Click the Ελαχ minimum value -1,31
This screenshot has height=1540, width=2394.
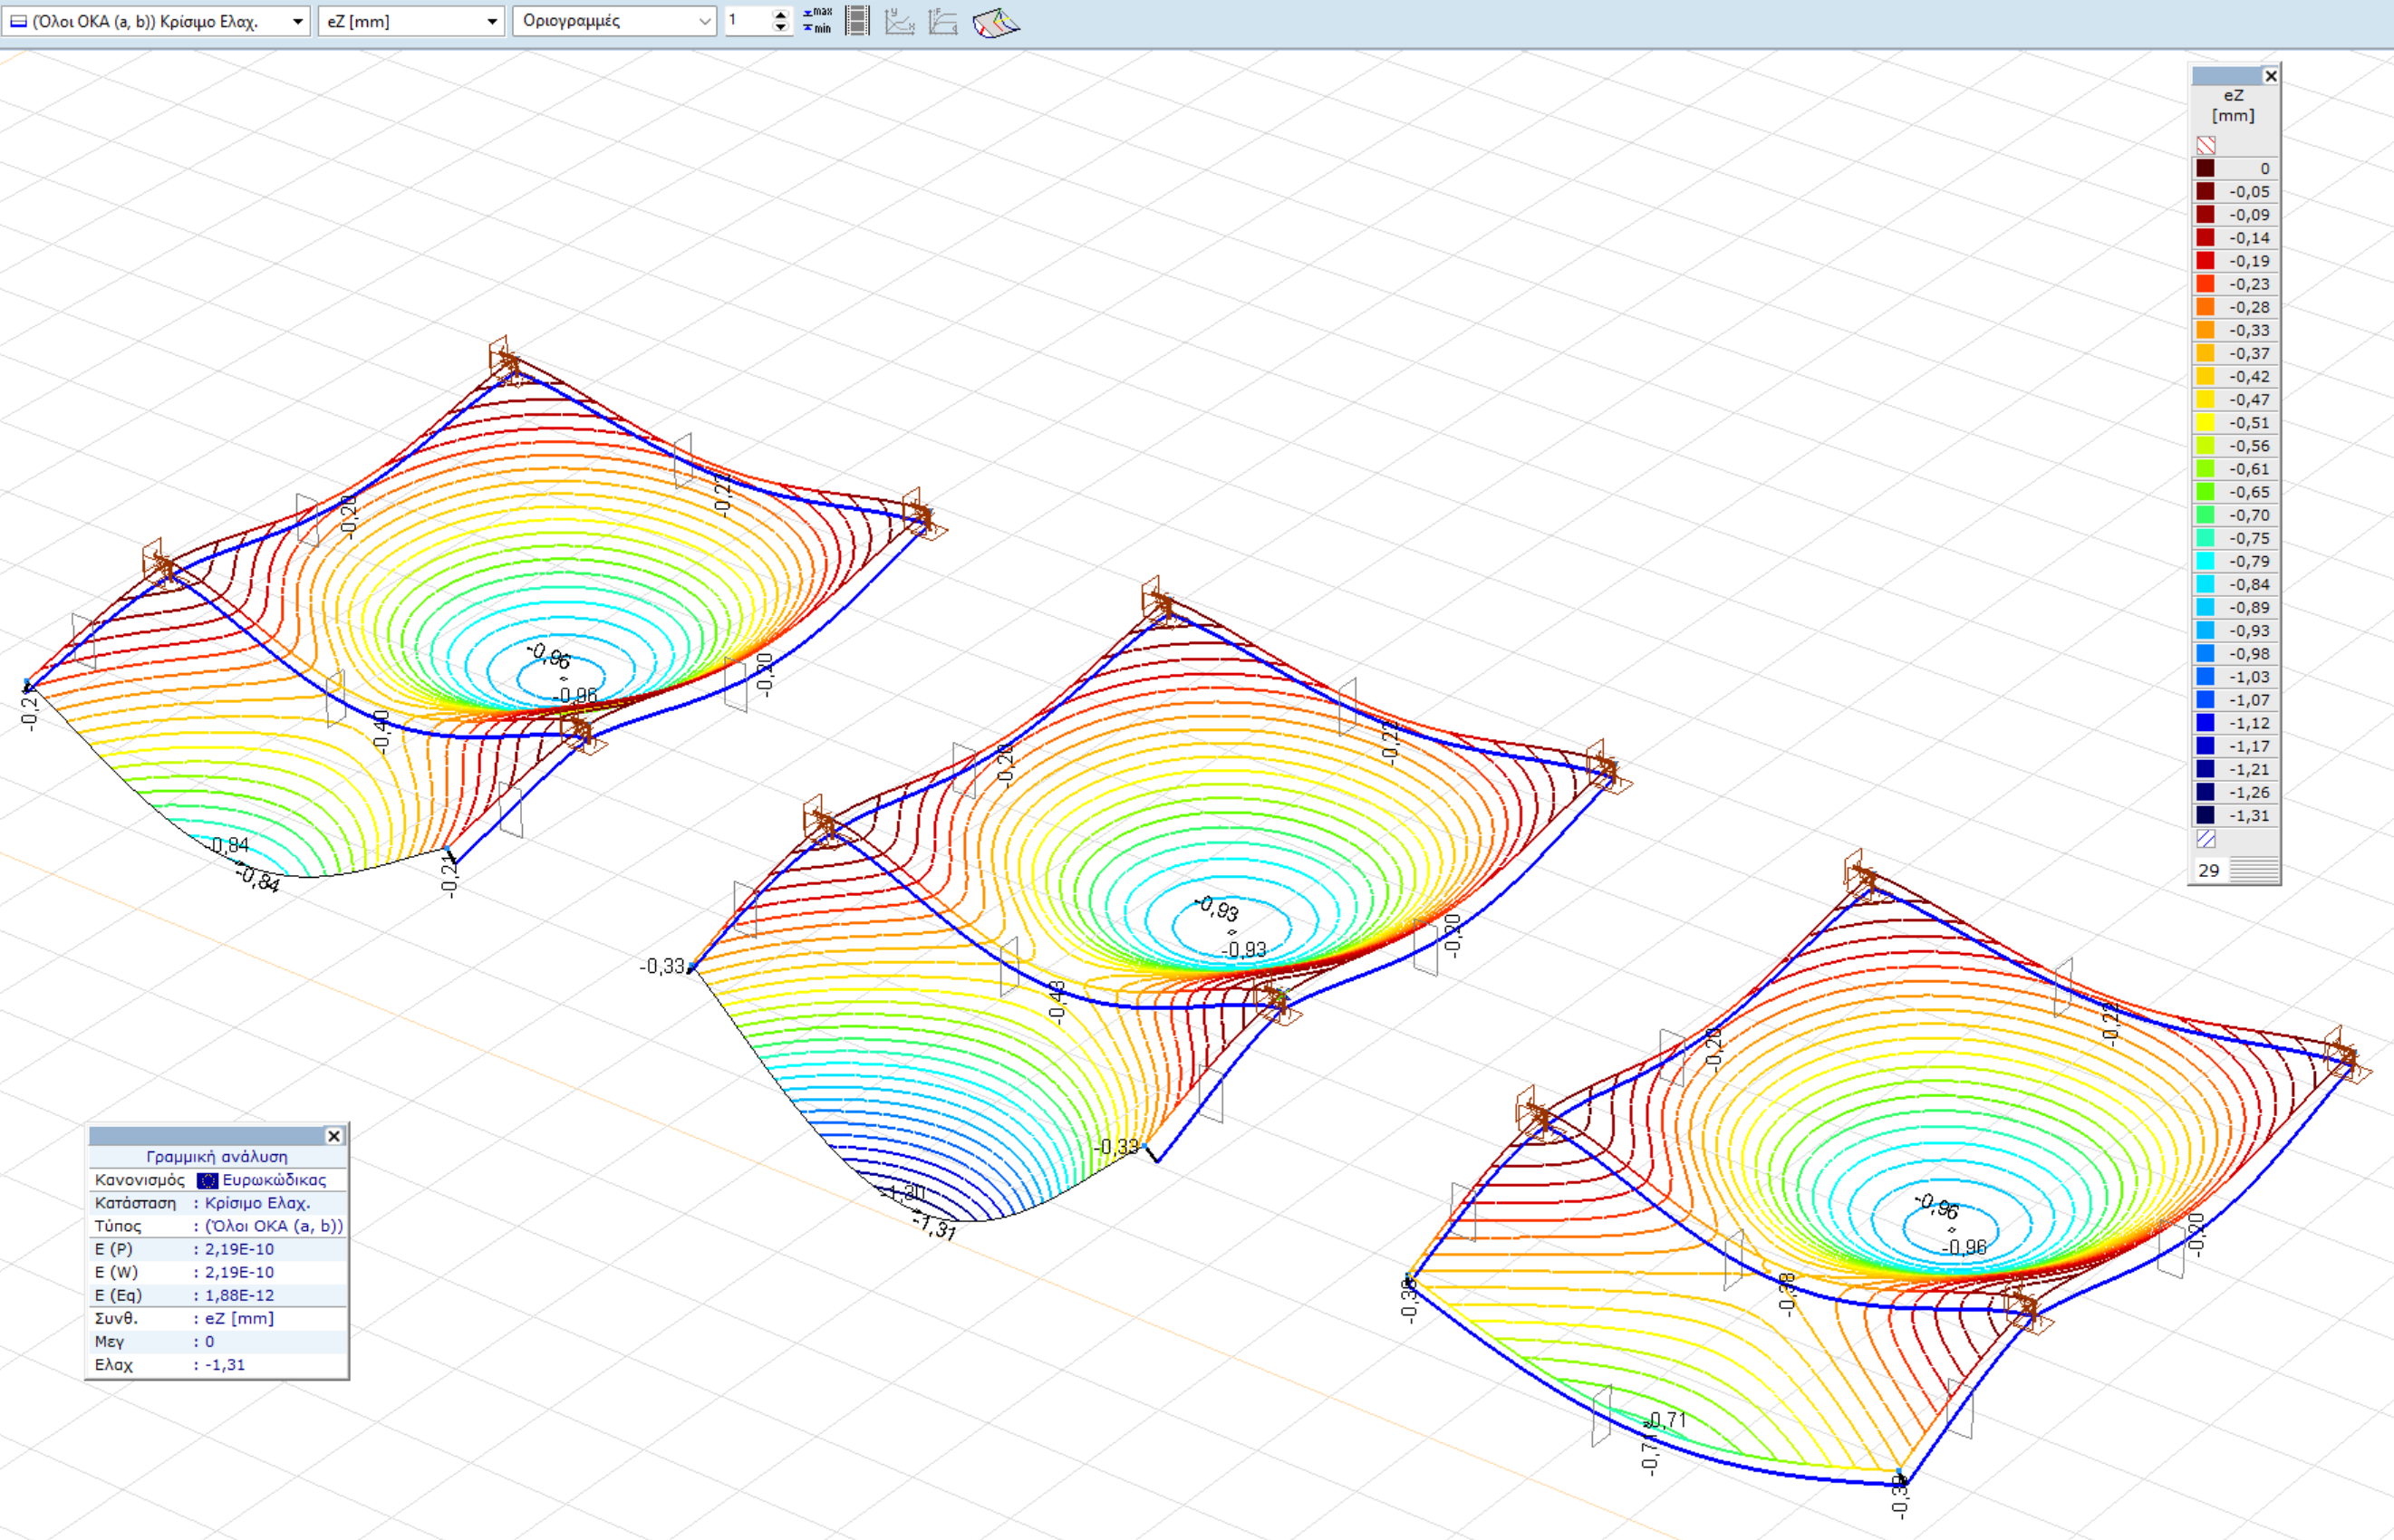point(225,1365)
